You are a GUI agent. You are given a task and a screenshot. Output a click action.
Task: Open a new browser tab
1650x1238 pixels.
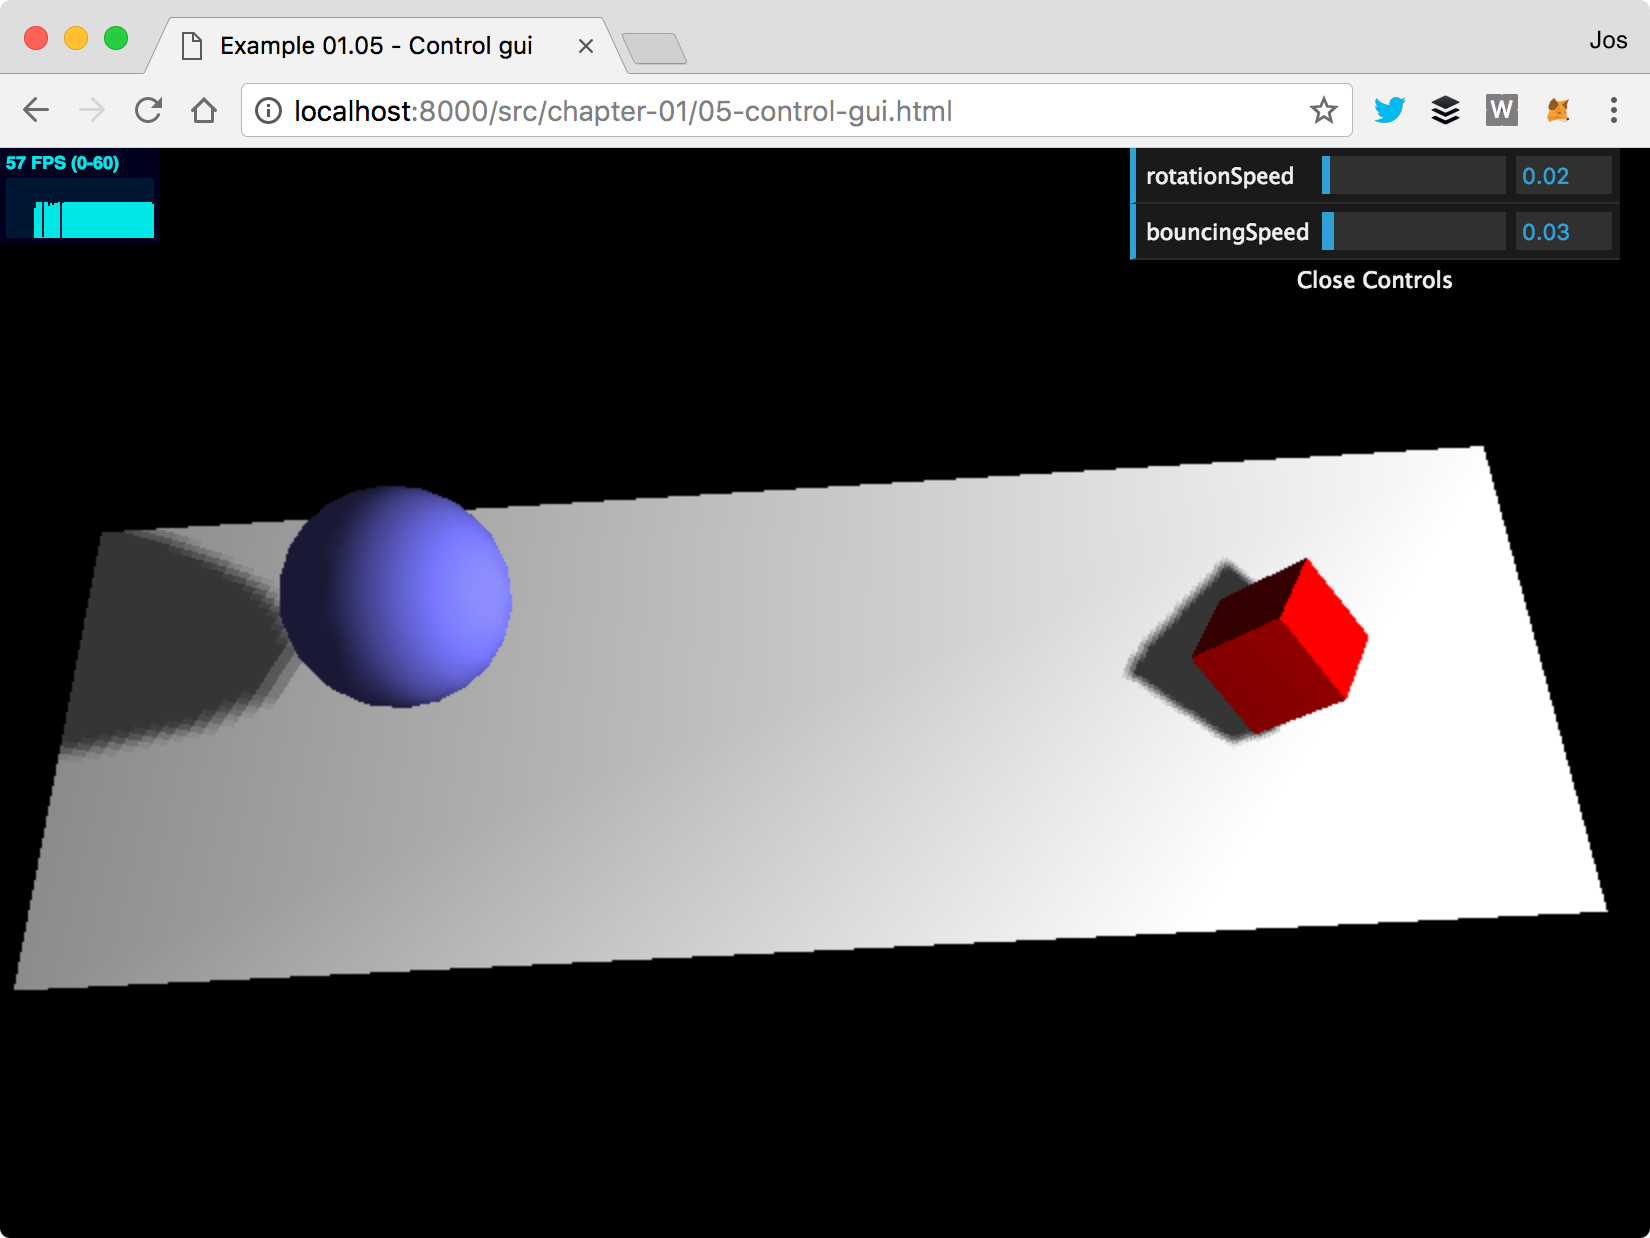click(654, 48)
